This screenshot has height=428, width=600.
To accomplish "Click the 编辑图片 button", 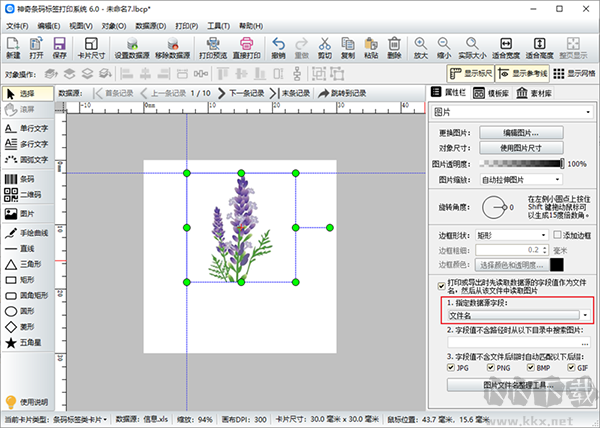I will point(521,133).
